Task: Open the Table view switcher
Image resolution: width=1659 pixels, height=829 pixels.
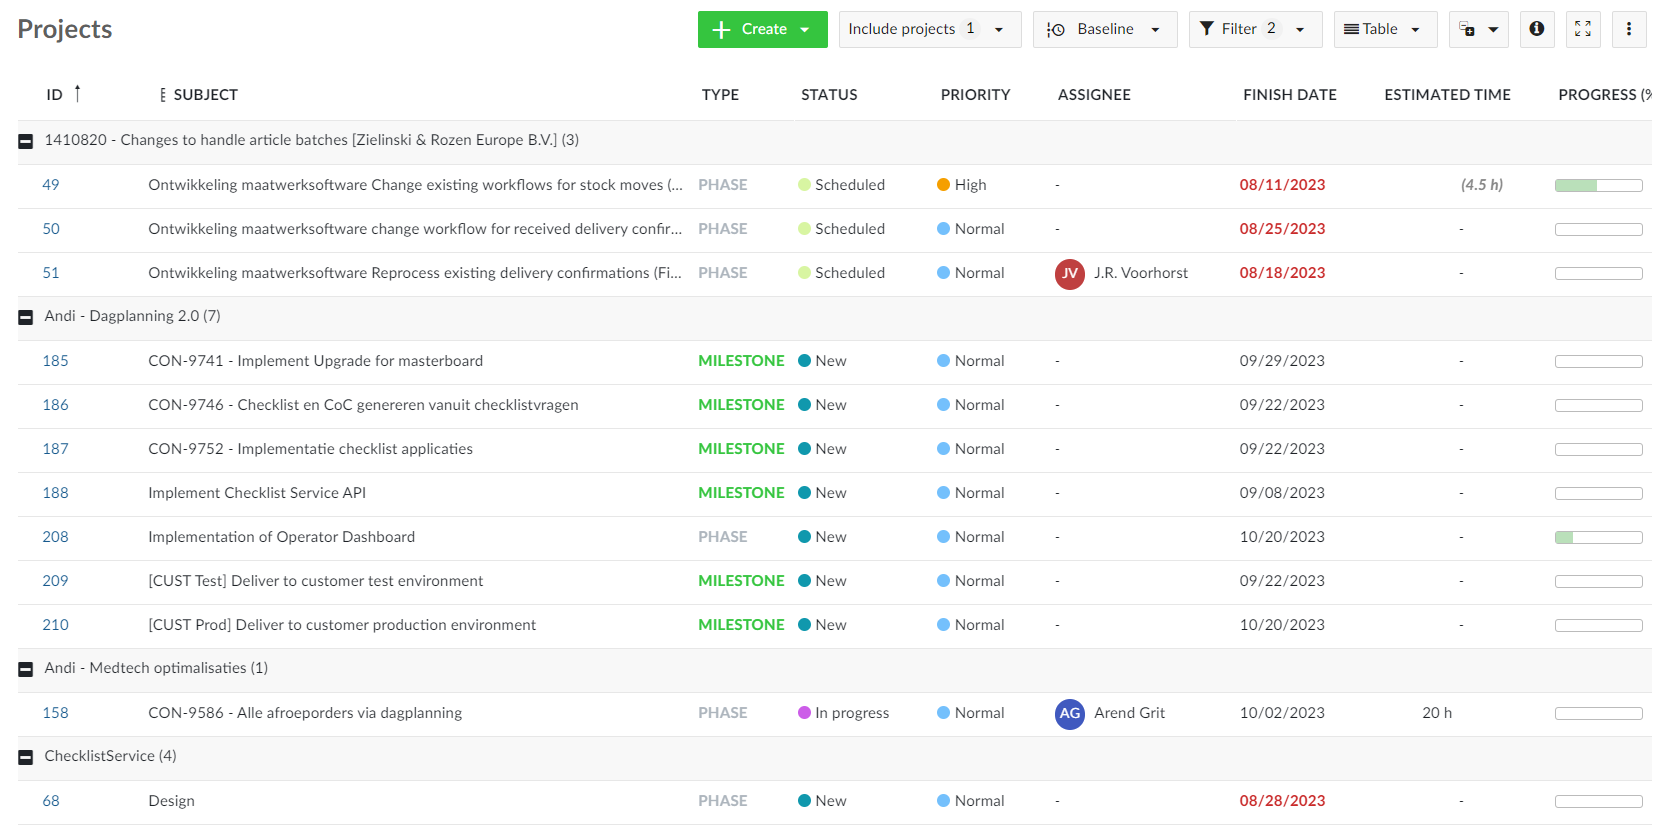Action: (1384, 29)
